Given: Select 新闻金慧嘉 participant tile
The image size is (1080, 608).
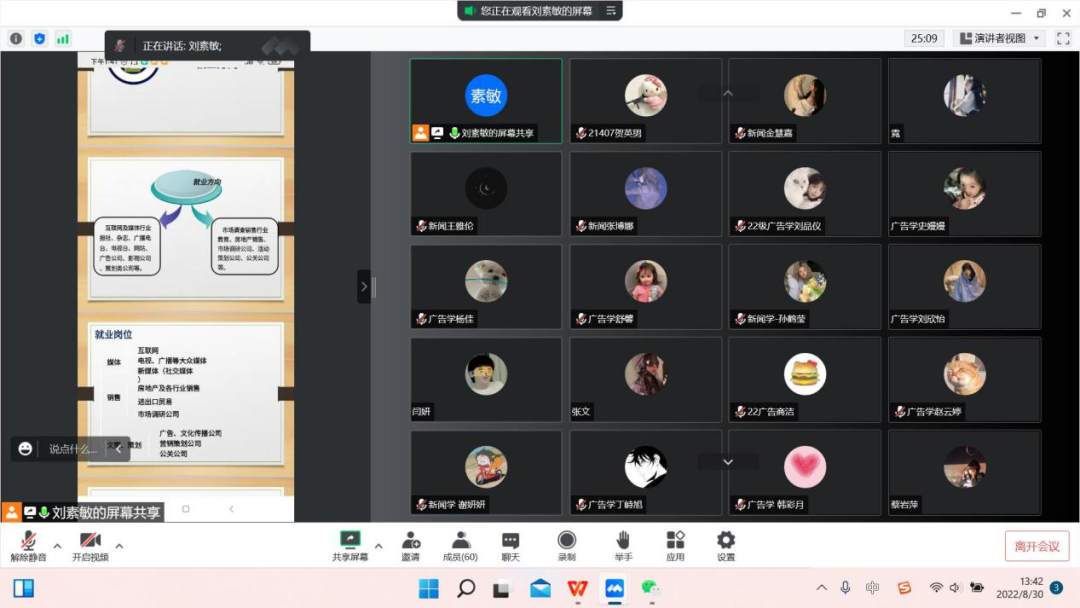Looking at the screenshot, I should pos(804,101).
